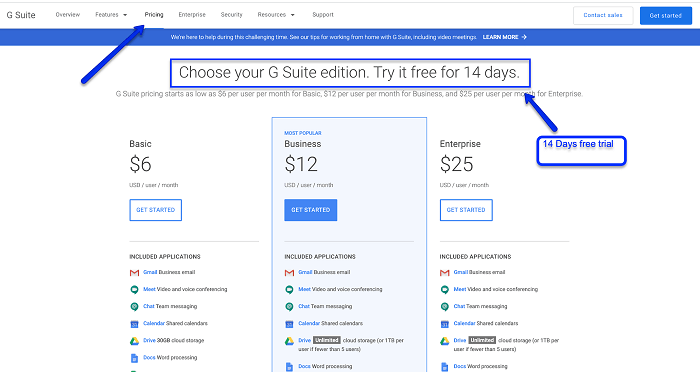Click the Docs icon in Business plan
The width and height of the screenshot is (700, 372).
pyautogui.click(x=289, y=367)
